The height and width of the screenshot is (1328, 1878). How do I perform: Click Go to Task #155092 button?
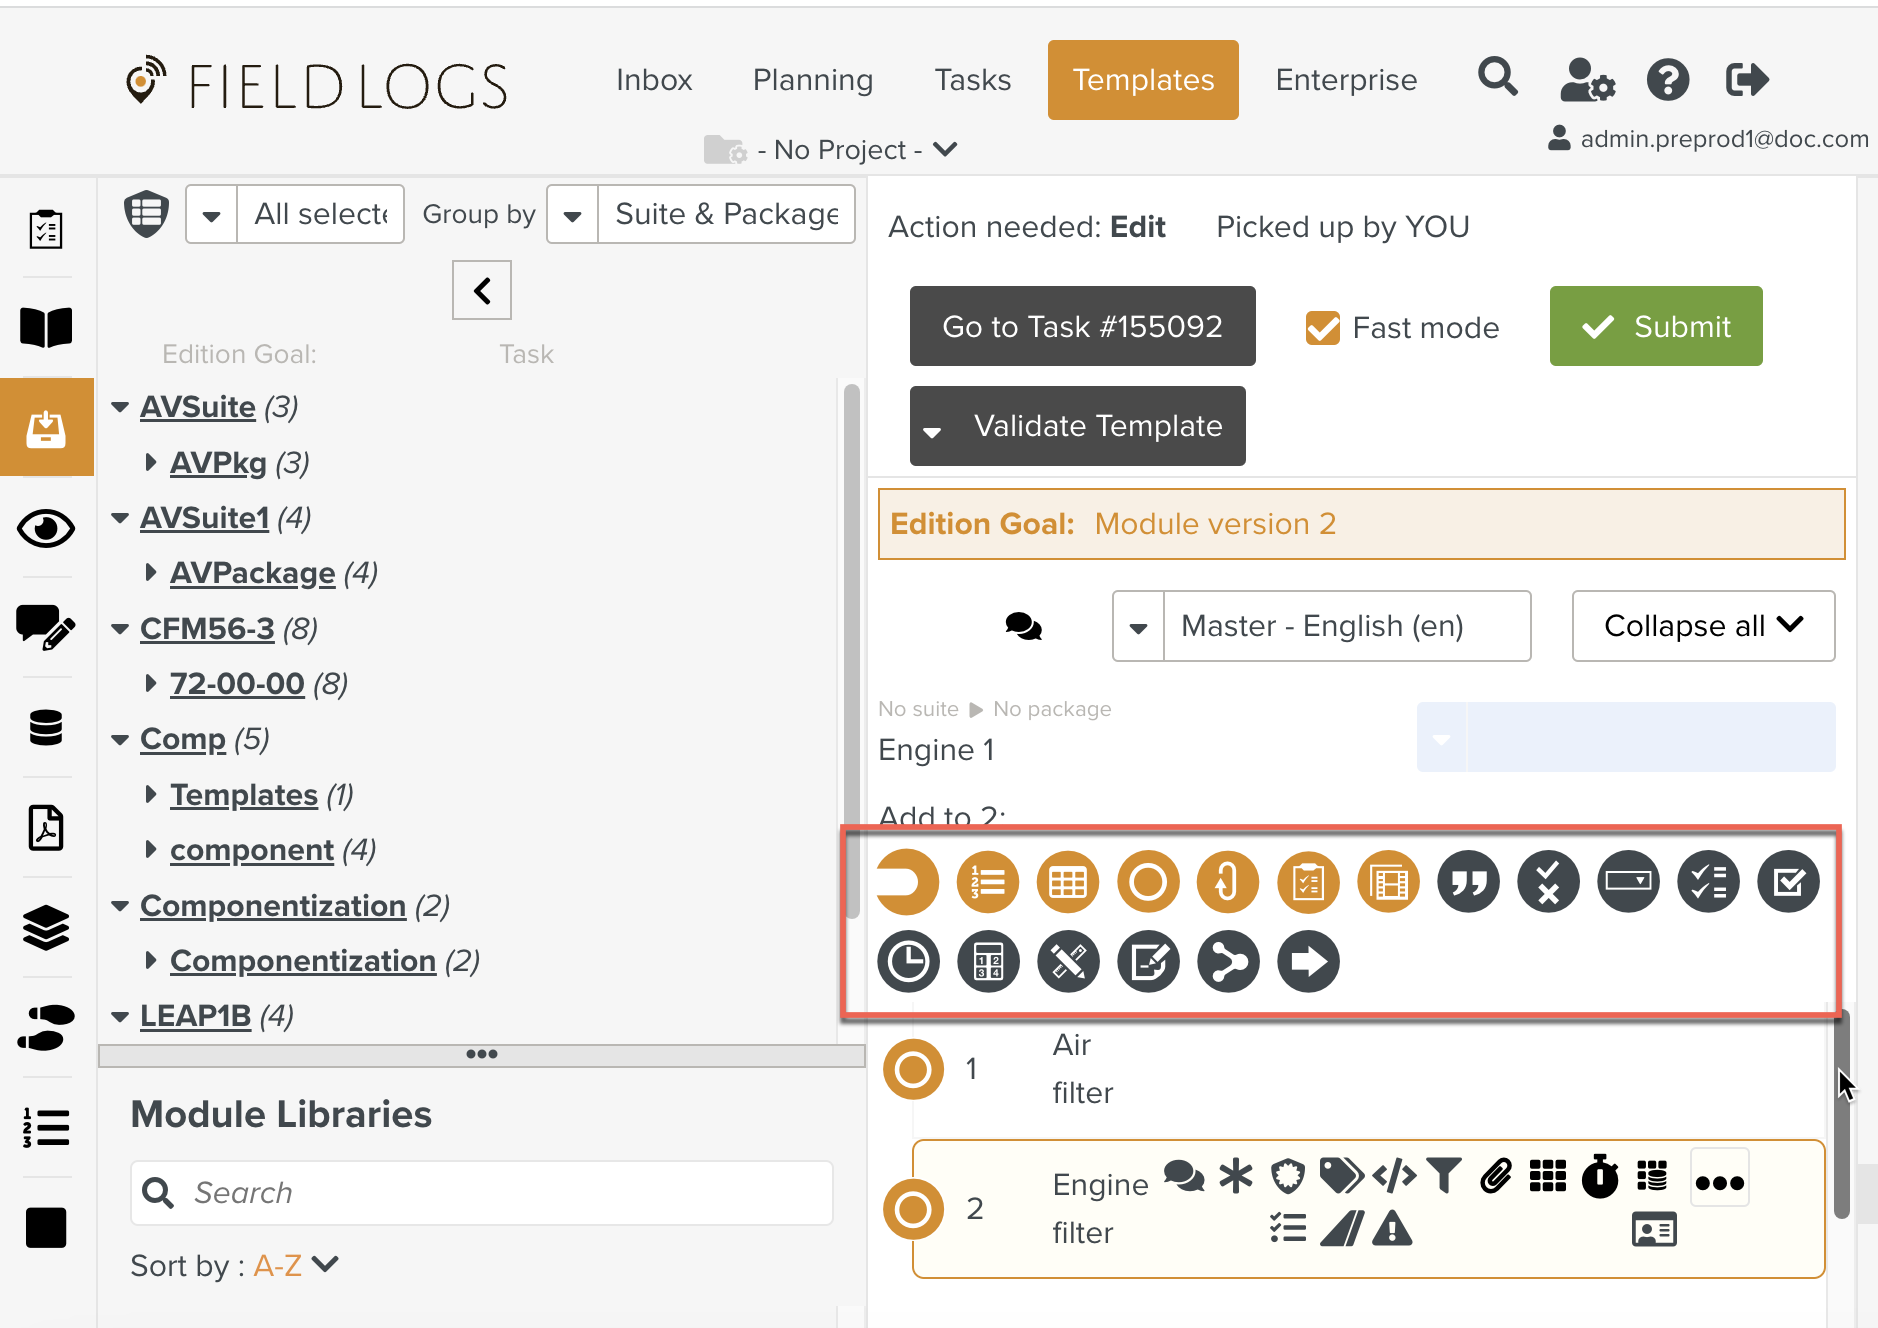coord(1082,327)
